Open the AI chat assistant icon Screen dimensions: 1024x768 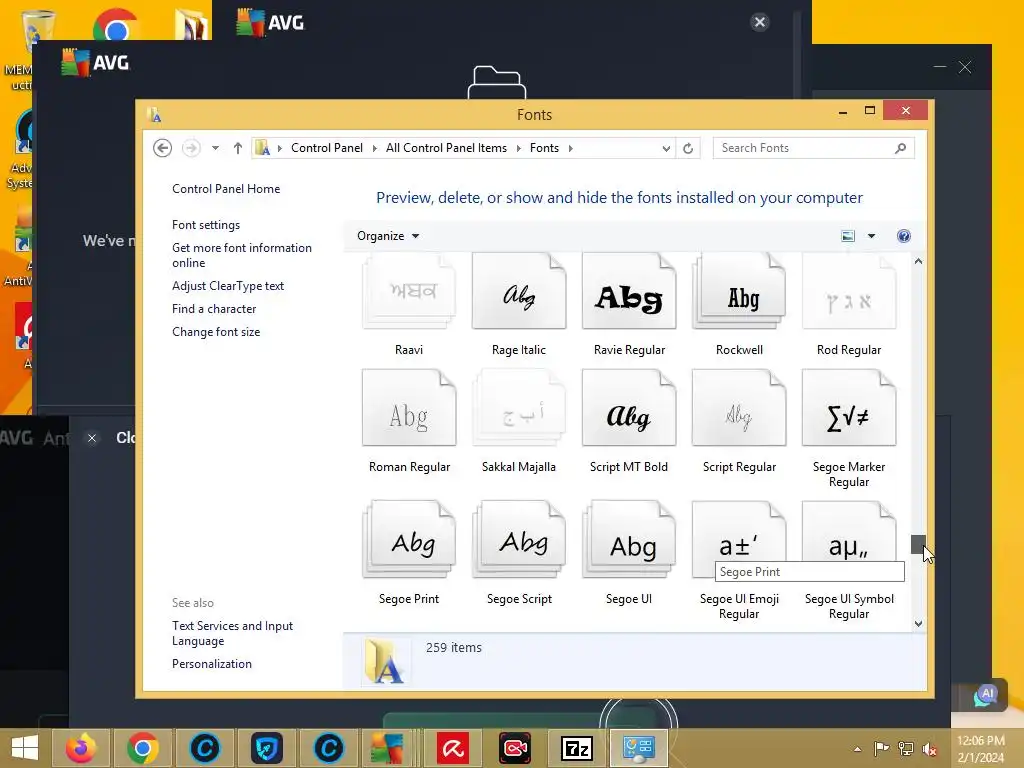(986, 696)
